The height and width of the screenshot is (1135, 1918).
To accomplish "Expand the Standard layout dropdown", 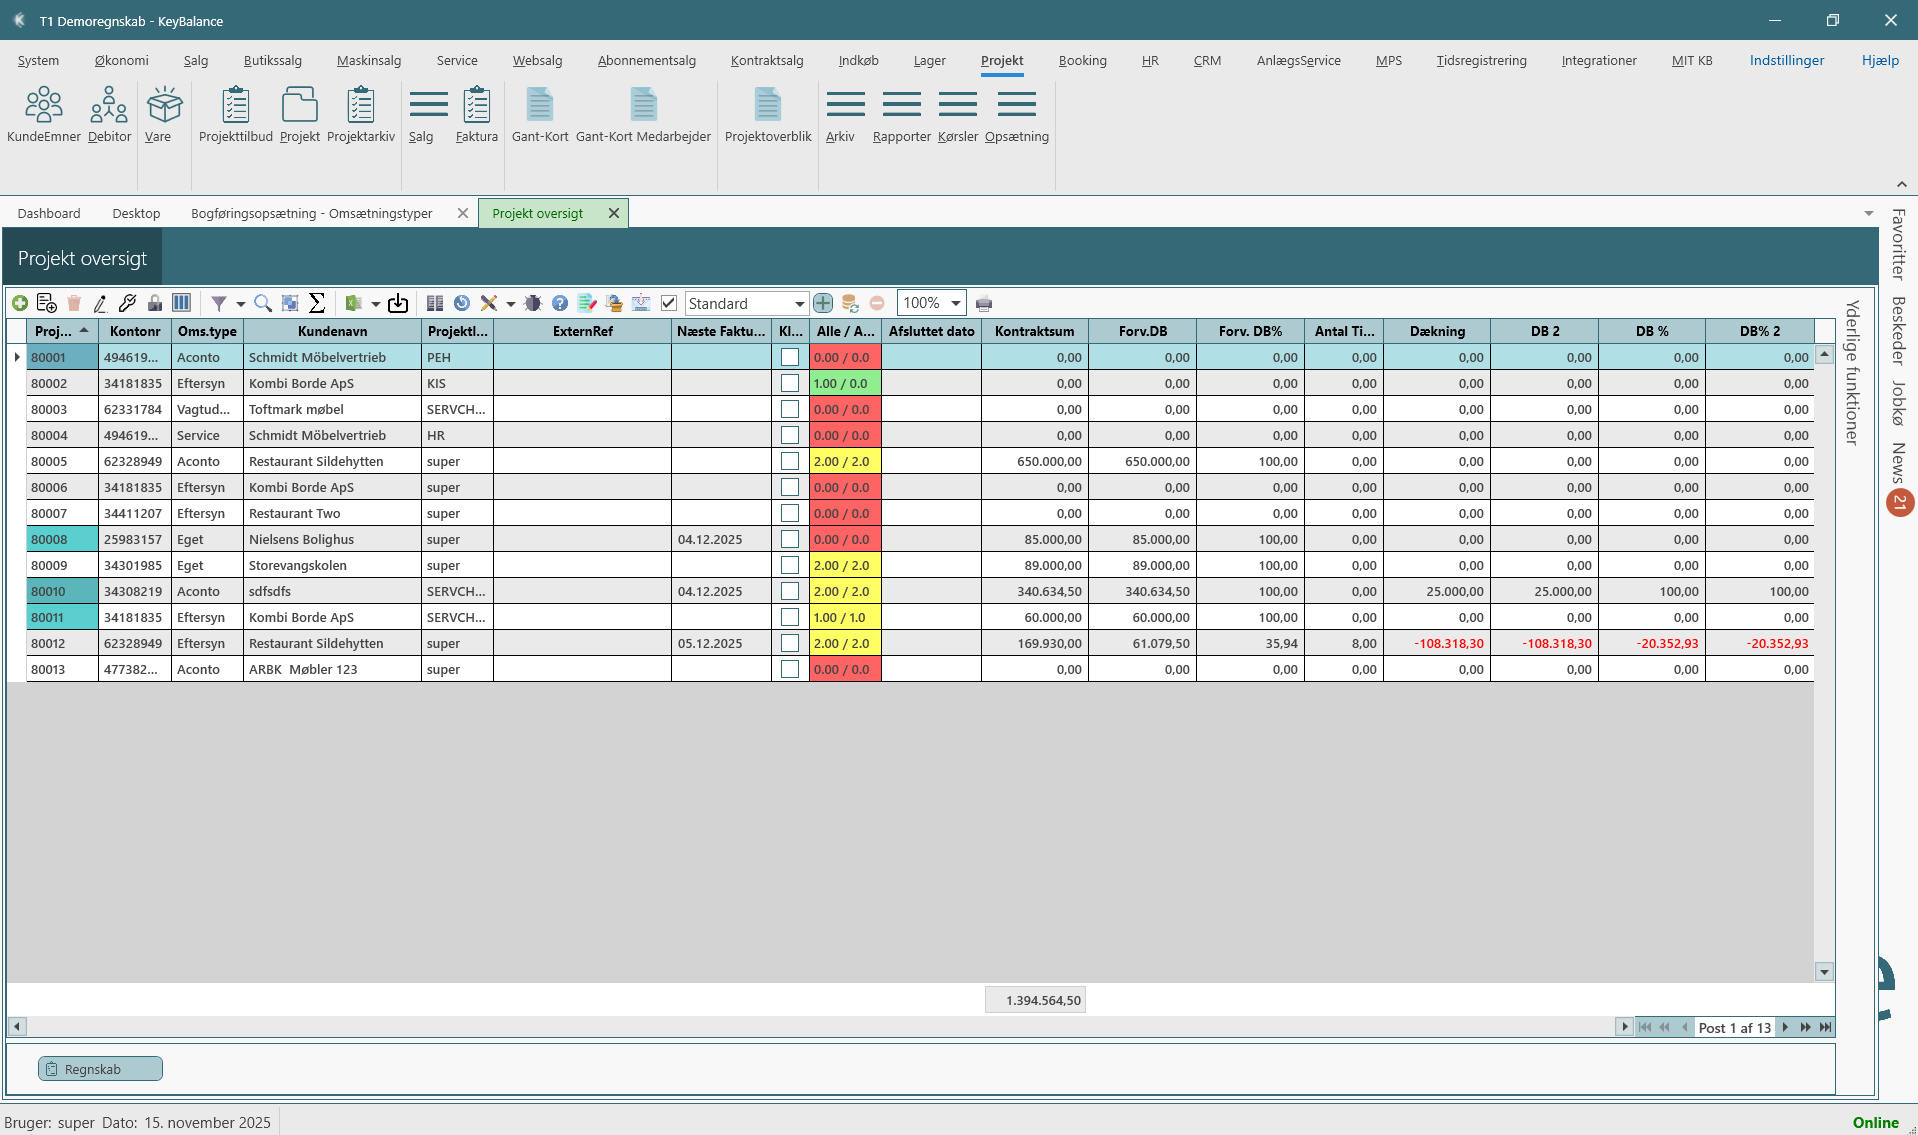I will [x=799, y=304].
